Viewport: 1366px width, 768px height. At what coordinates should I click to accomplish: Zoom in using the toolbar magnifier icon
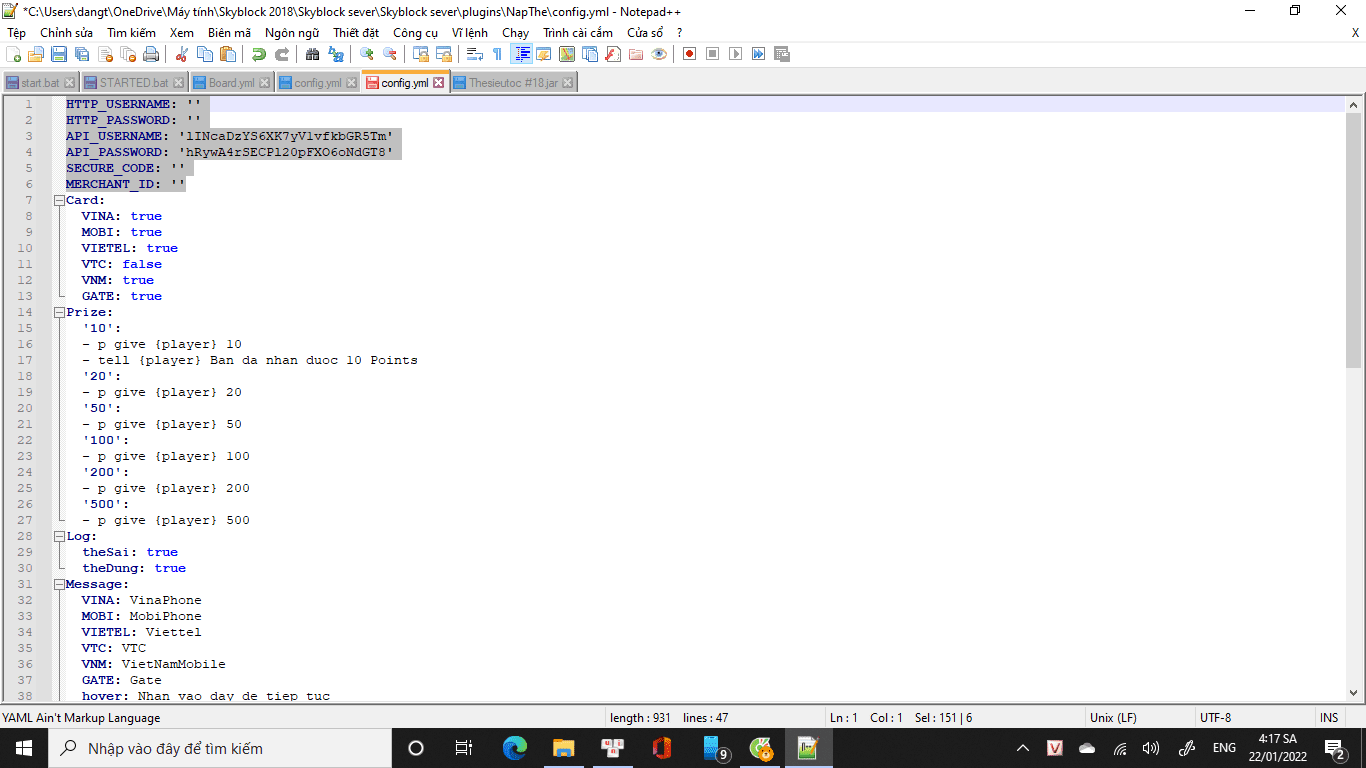point(367,54)
